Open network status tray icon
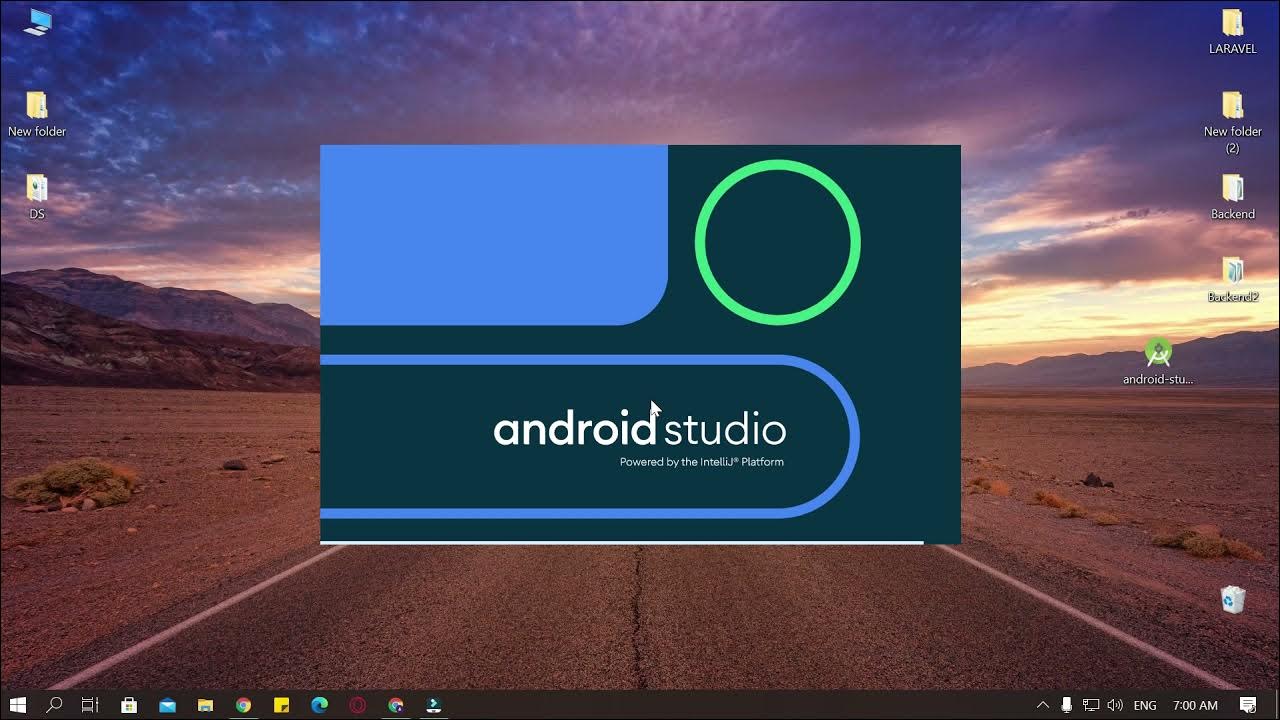Image resolution: width=1280 pixels, height=720 pixels. (x=1091, y=705)
